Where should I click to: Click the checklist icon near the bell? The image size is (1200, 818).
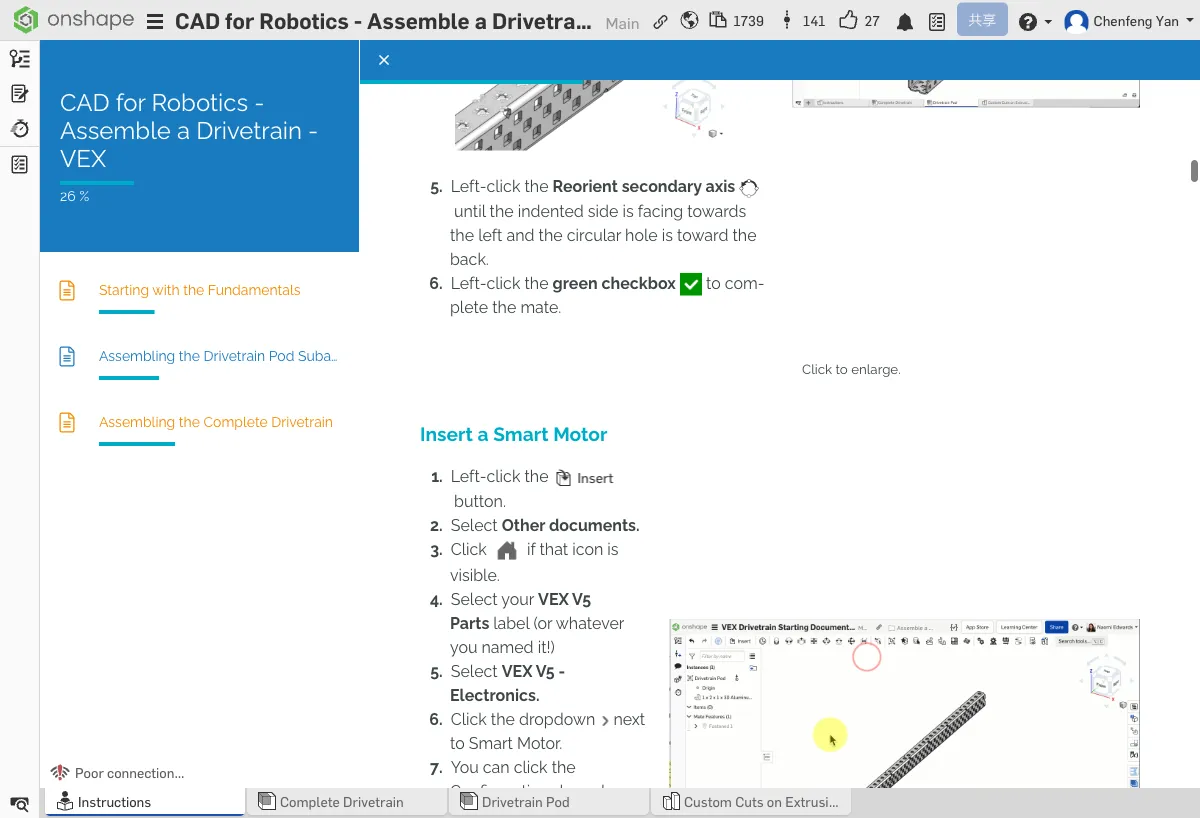click(x=937, y=22)
